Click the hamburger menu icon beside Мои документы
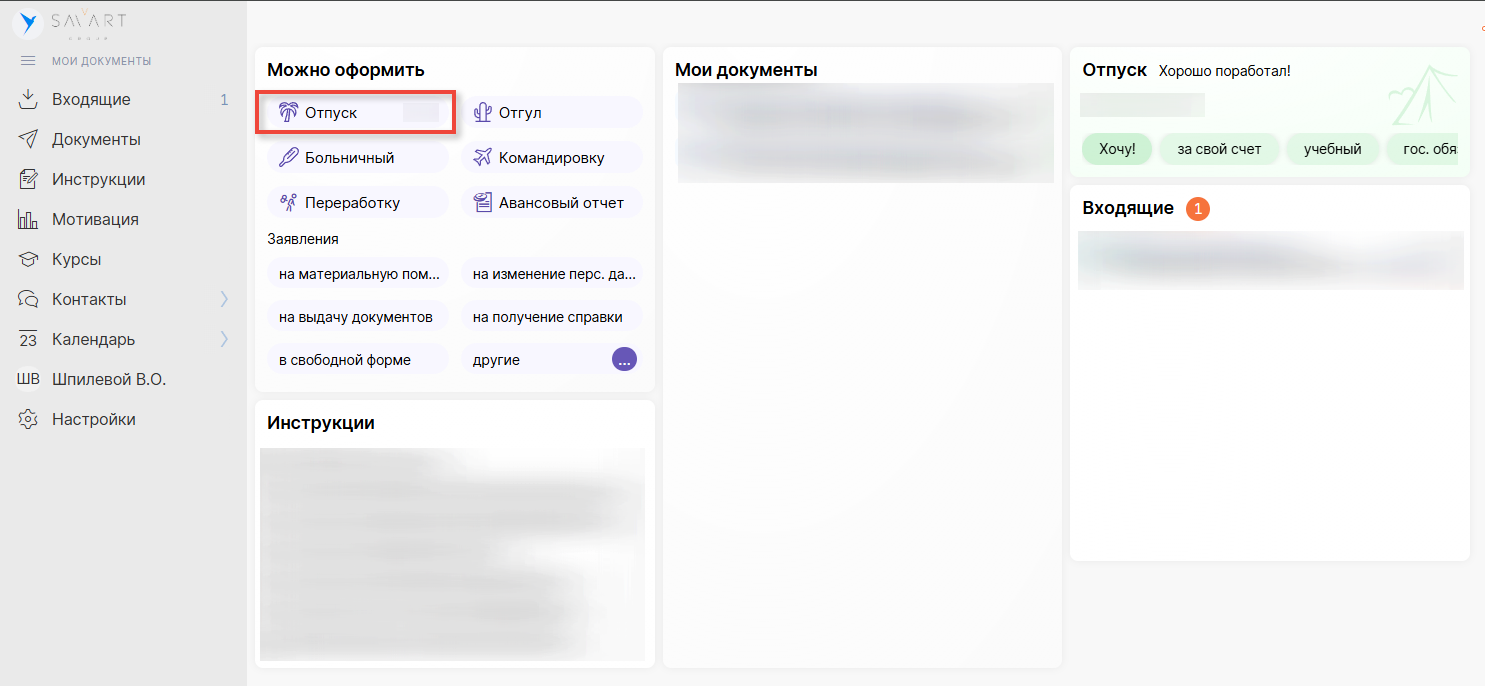This screenshot has width=1485, height=686. [x=28, y=61]
